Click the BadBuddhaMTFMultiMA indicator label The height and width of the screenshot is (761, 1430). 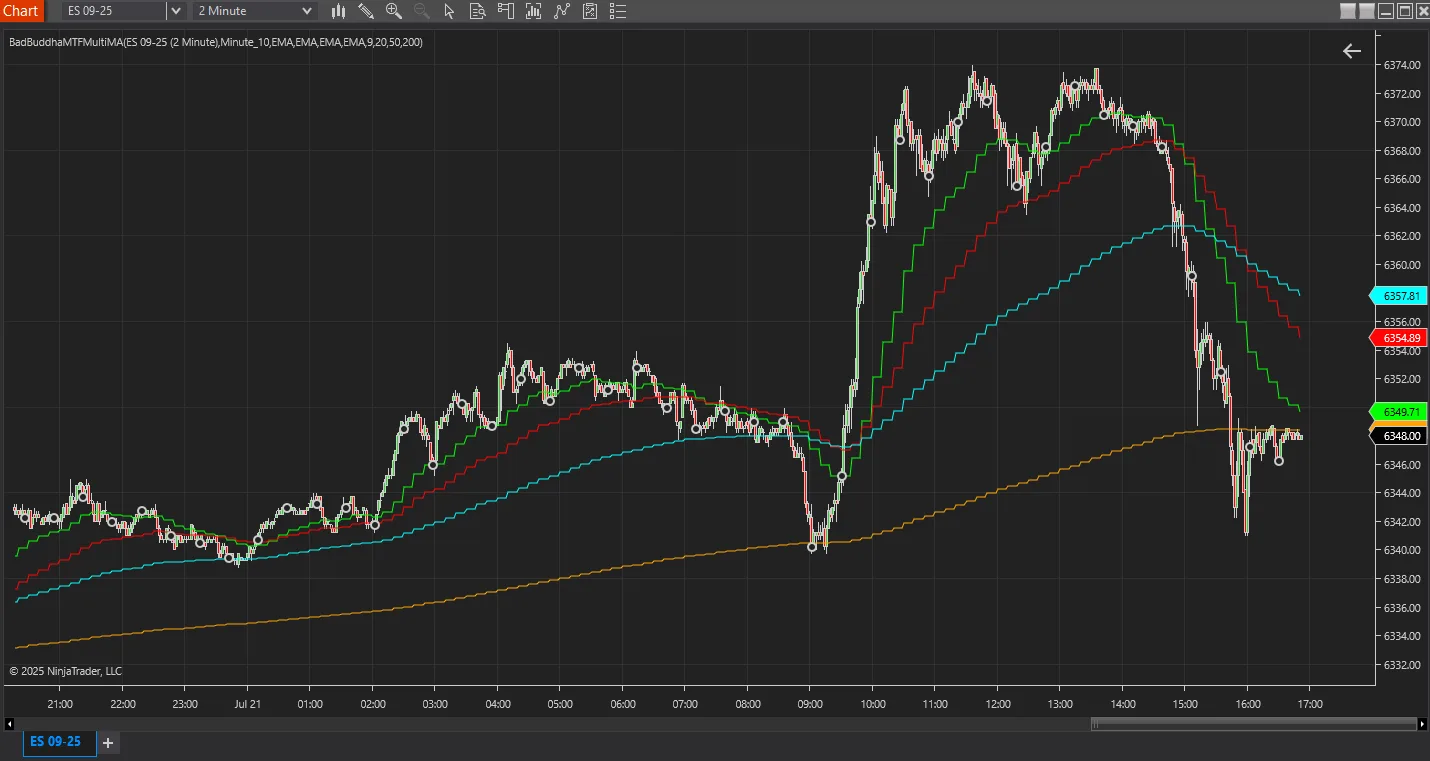pyautogui.click(x=215, y=42)
